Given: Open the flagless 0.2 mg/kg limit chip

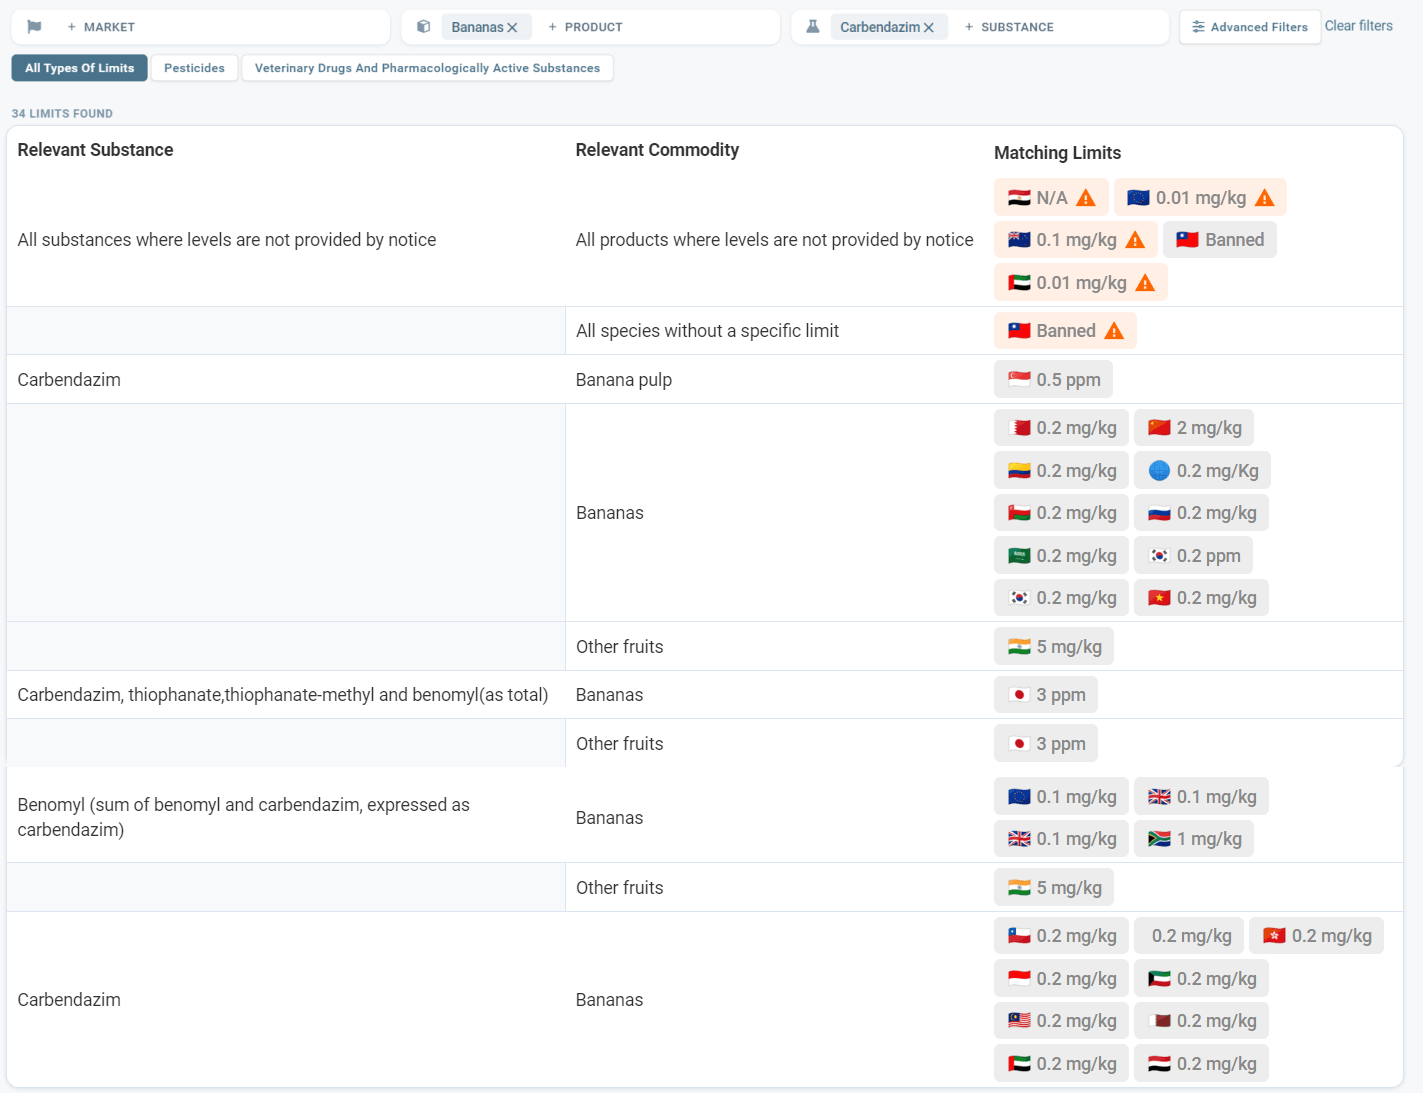Looking at the screenshot, I should point(1190,936).
